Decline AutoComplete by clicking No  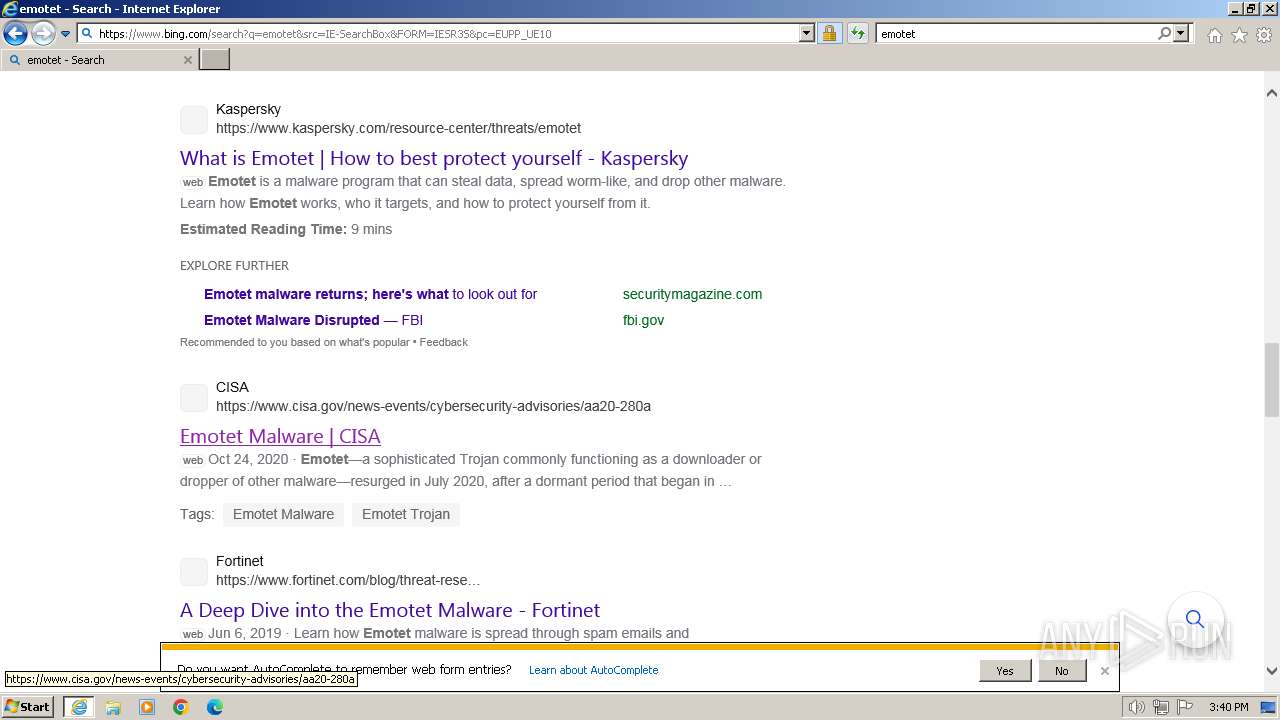tap(1061, 671)
